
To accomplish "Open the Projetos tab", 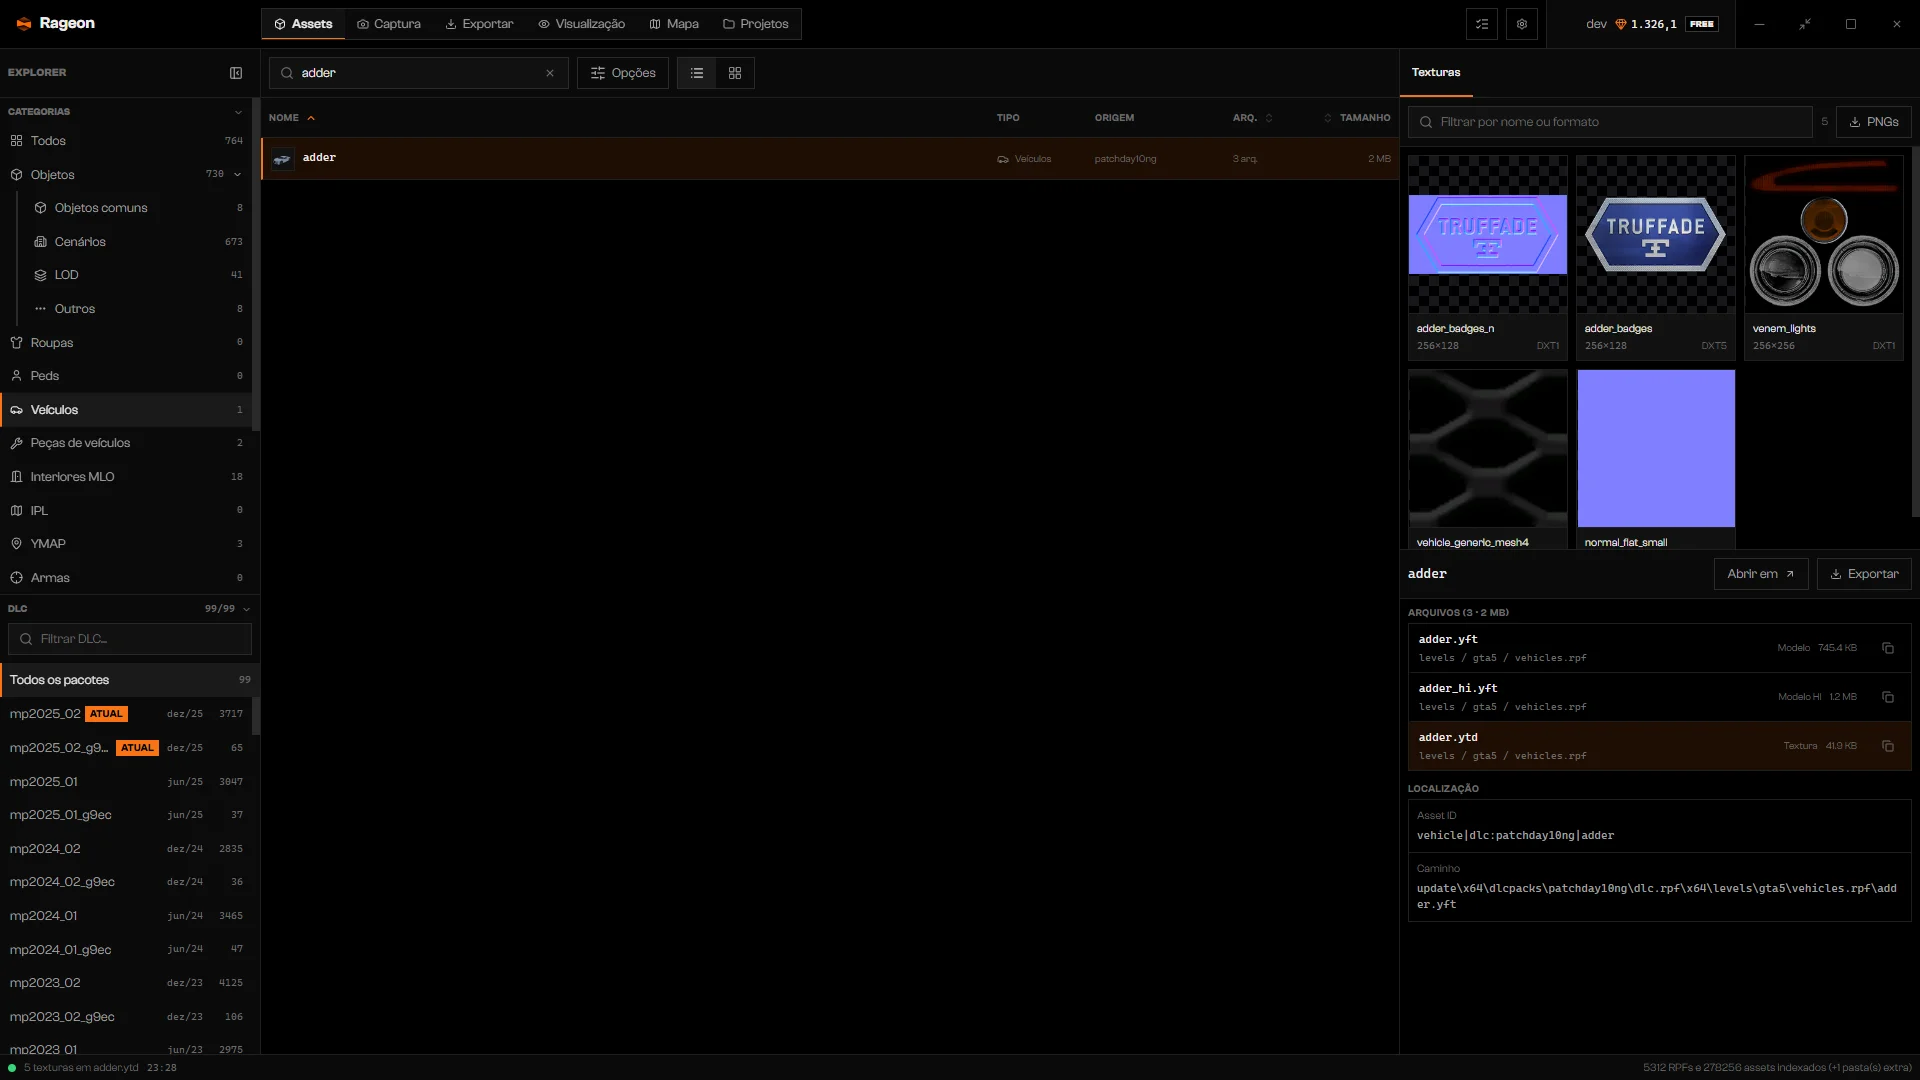I will pyautogui.click(x=755, y=24).
